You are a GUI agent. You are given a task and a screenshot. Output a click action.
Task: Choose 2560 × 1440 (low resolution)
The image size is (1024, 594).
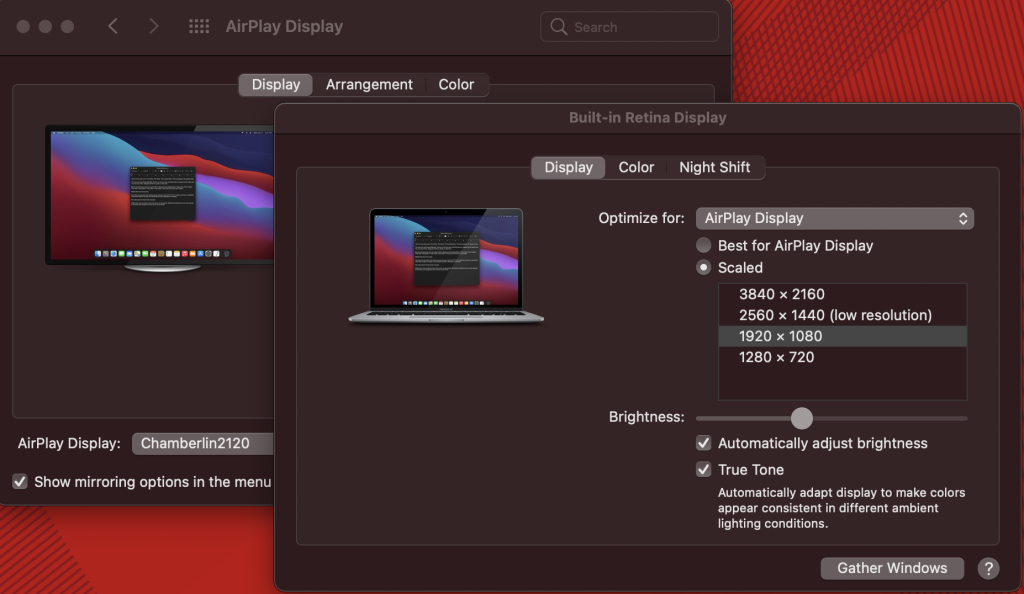click(842, 315)
